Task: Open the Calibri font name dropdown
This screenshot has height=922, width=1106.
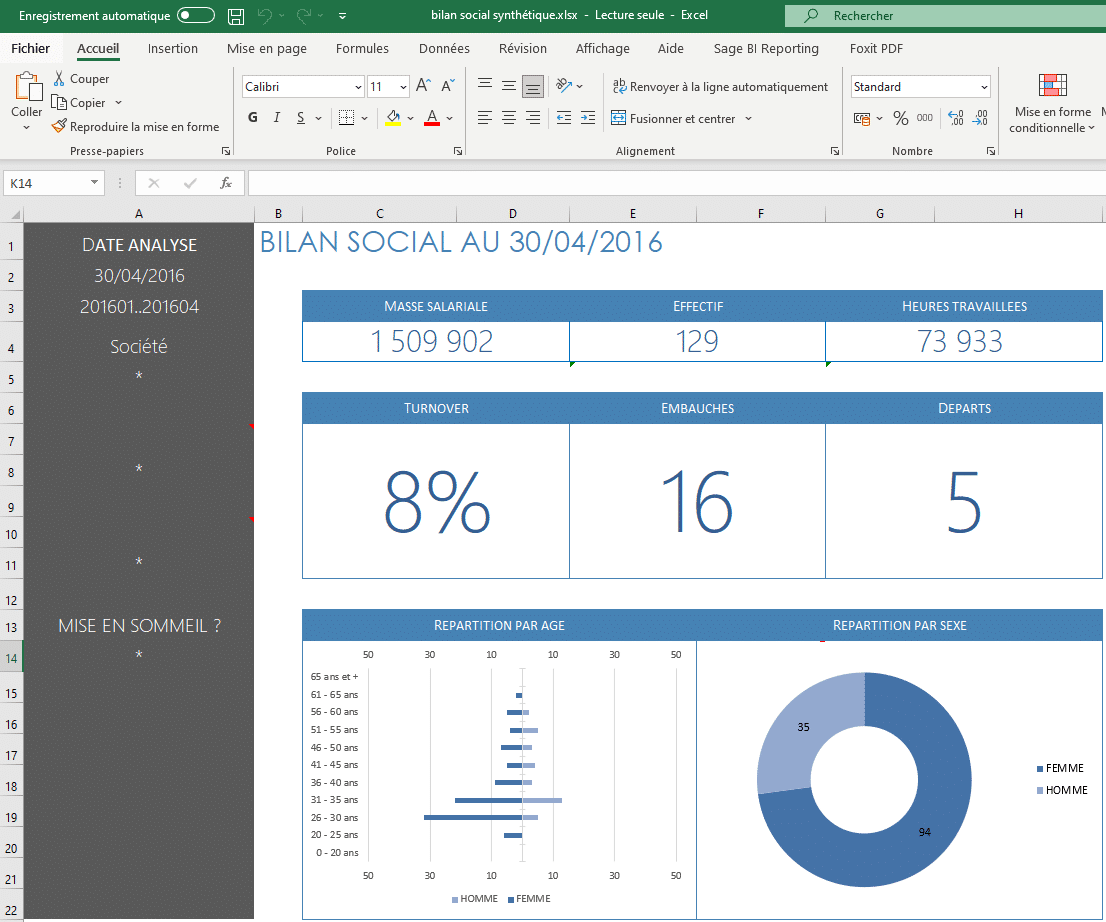Action: point(358,87)
